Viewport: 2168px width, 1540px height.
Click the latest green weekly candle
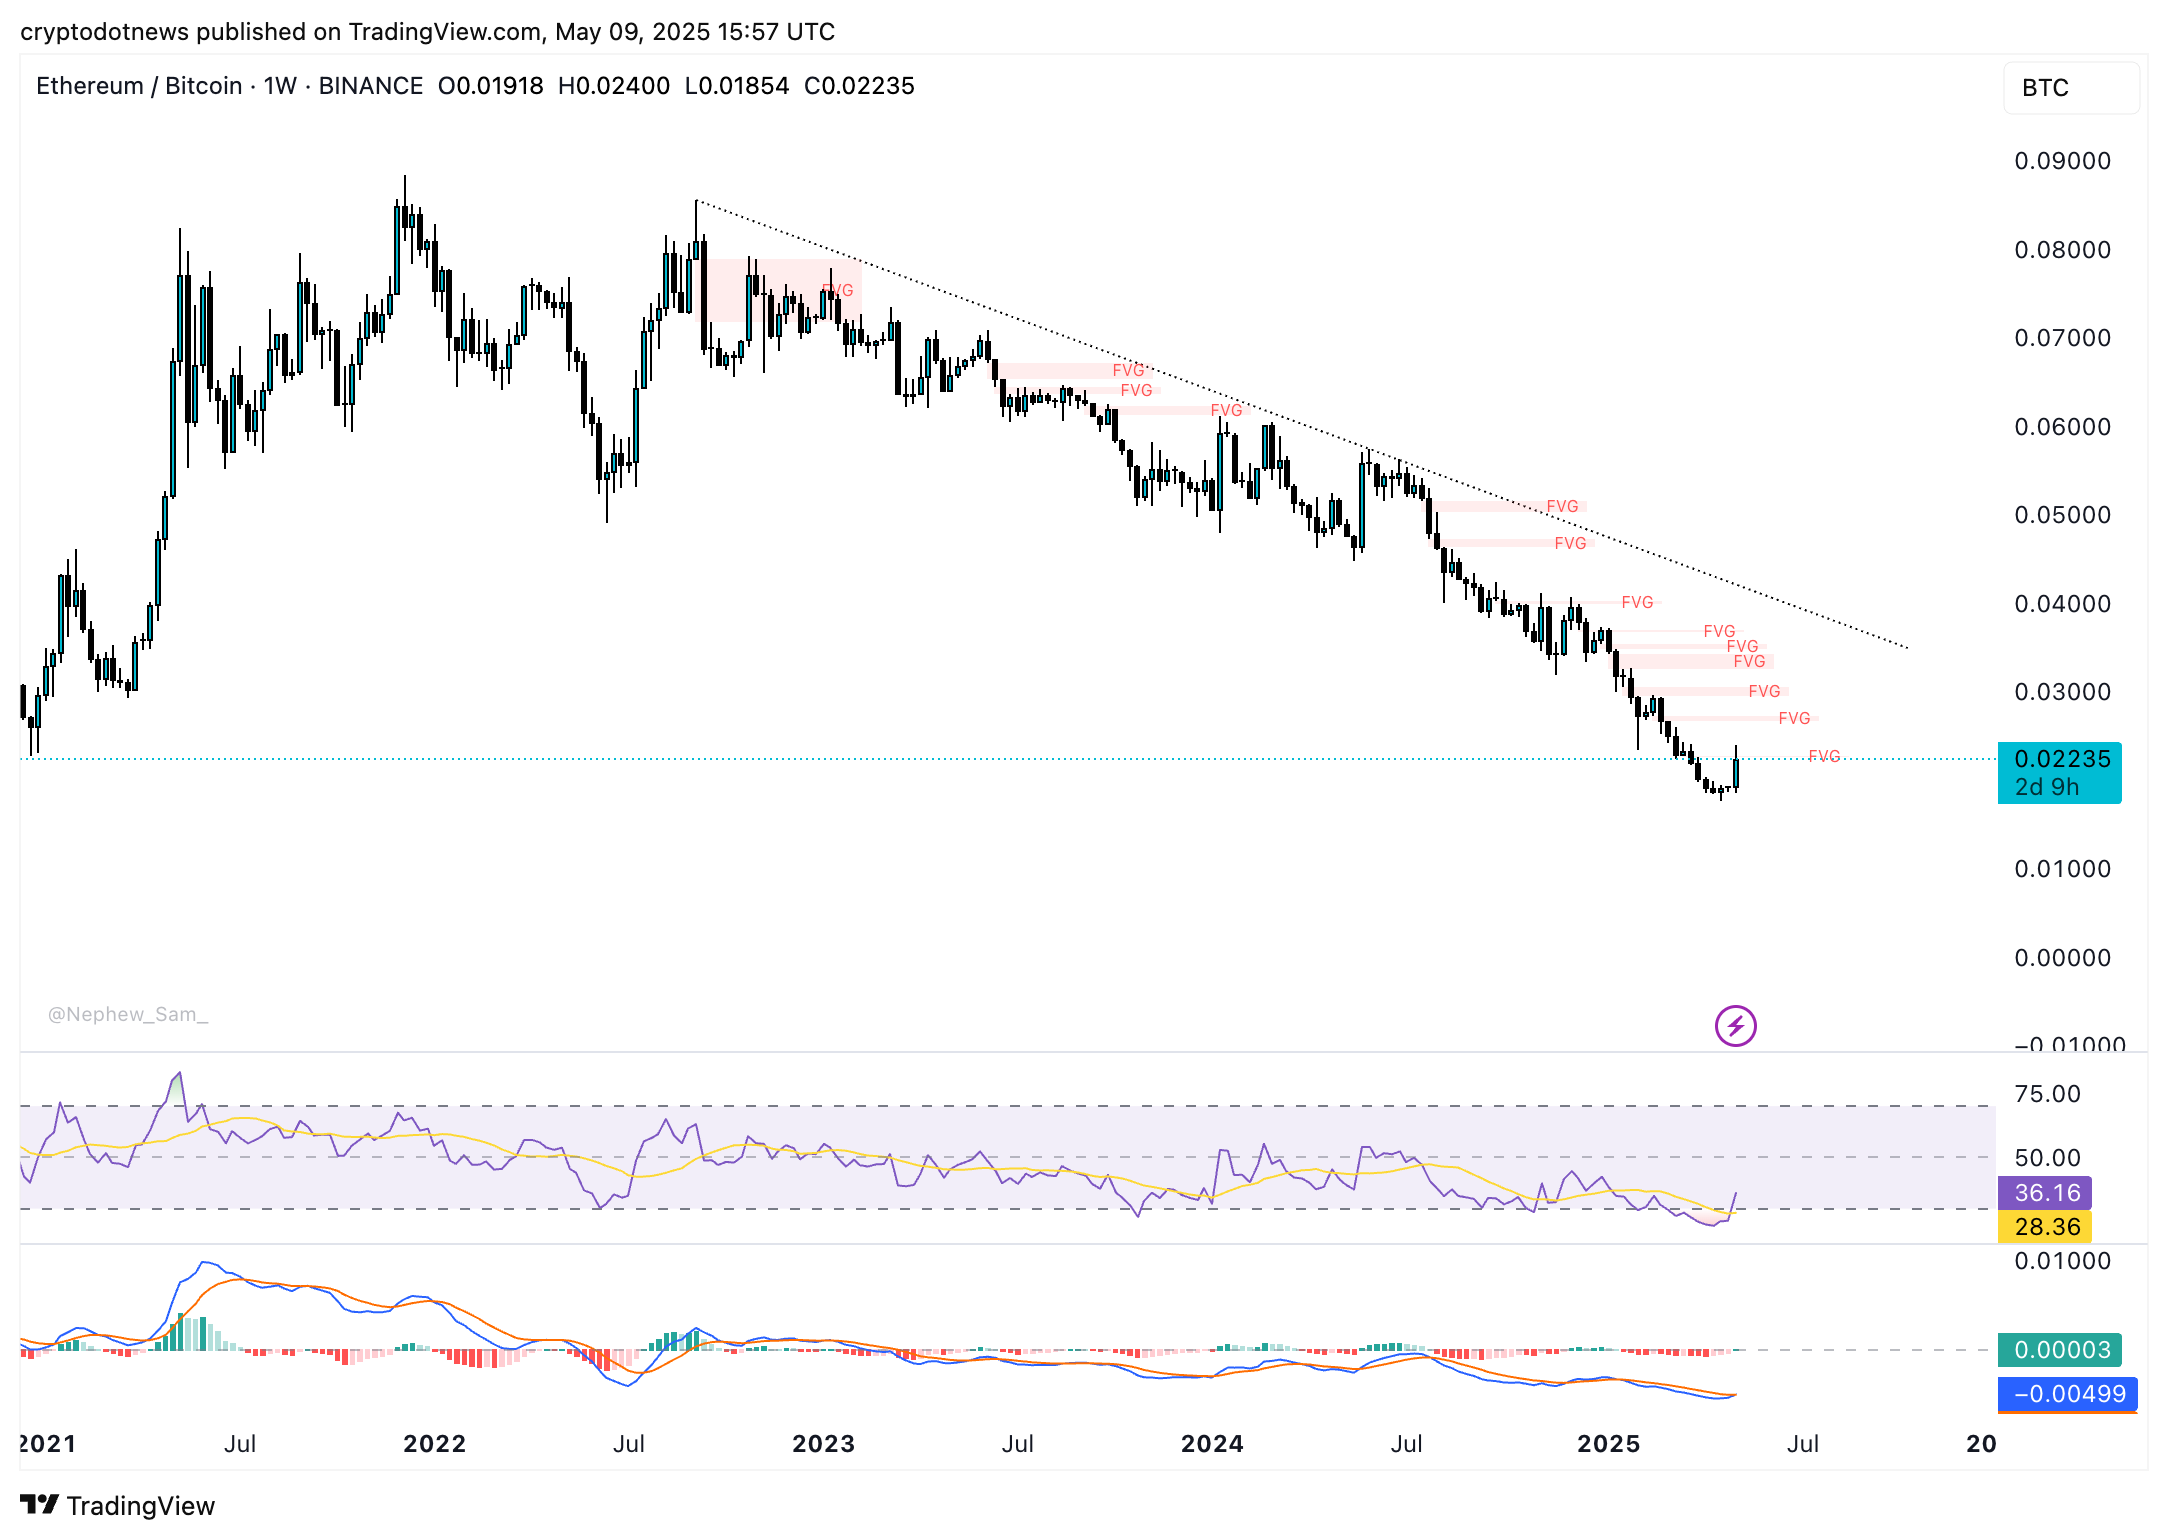(x=1736, y=773)
